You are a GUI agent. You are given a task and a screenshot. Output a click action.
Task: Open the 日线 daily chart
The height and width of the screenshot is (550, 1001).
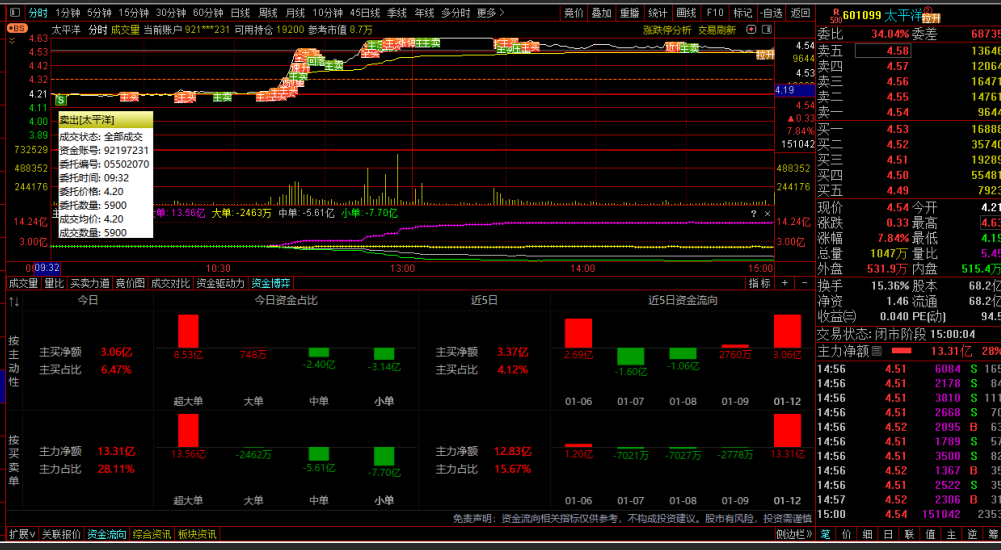tap(240, 13)
